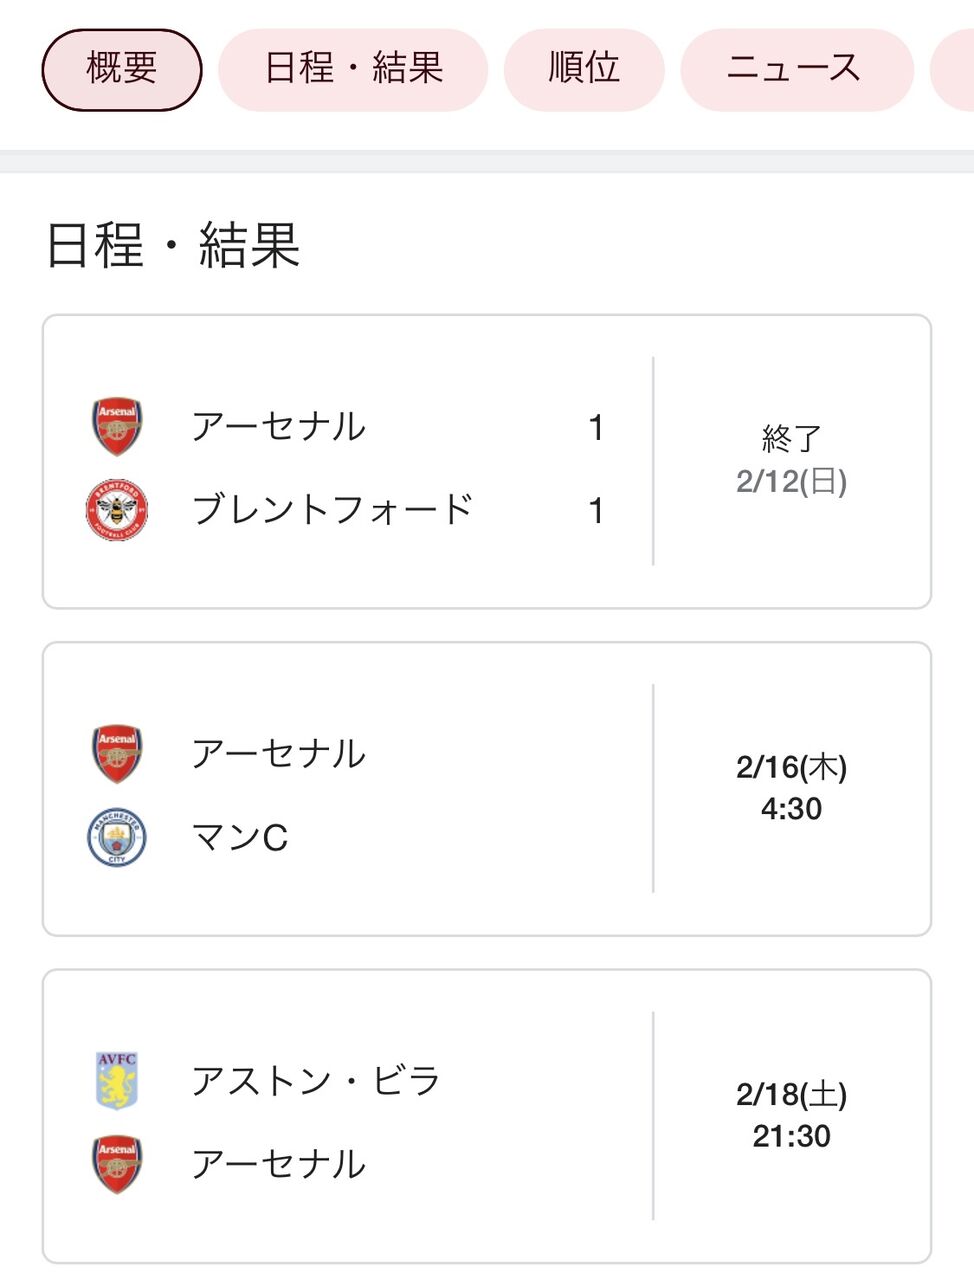Image resolution: width=974 pixels, height=1280 pixels.
Task: Open アストン・ビラ team name link
Action: pyautogui.click(x=316, y=1081)
